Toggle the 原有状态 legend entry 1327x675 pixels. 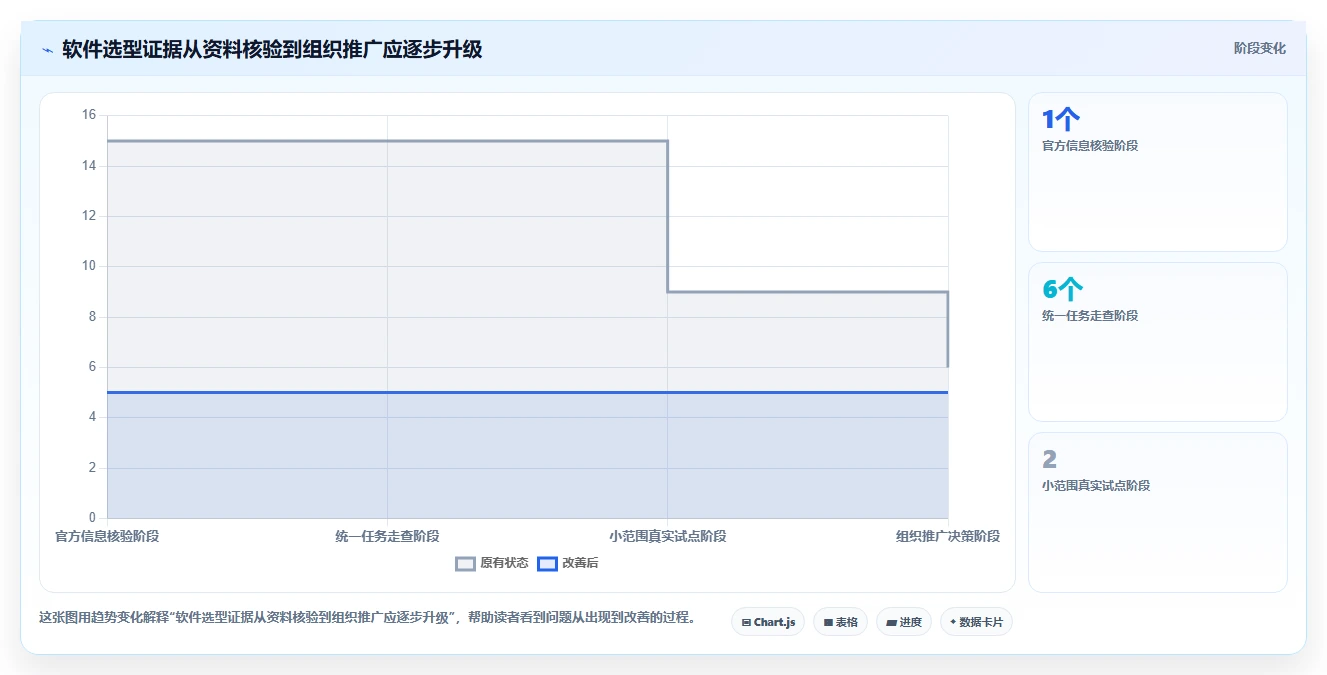pyautogui.click(x=492, y=563)
